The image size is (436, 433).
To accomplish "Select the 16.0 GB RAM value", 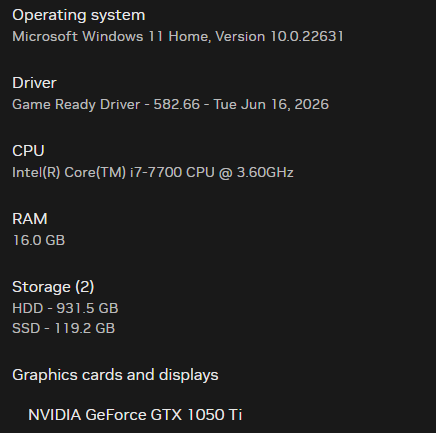I will point(39,240).
